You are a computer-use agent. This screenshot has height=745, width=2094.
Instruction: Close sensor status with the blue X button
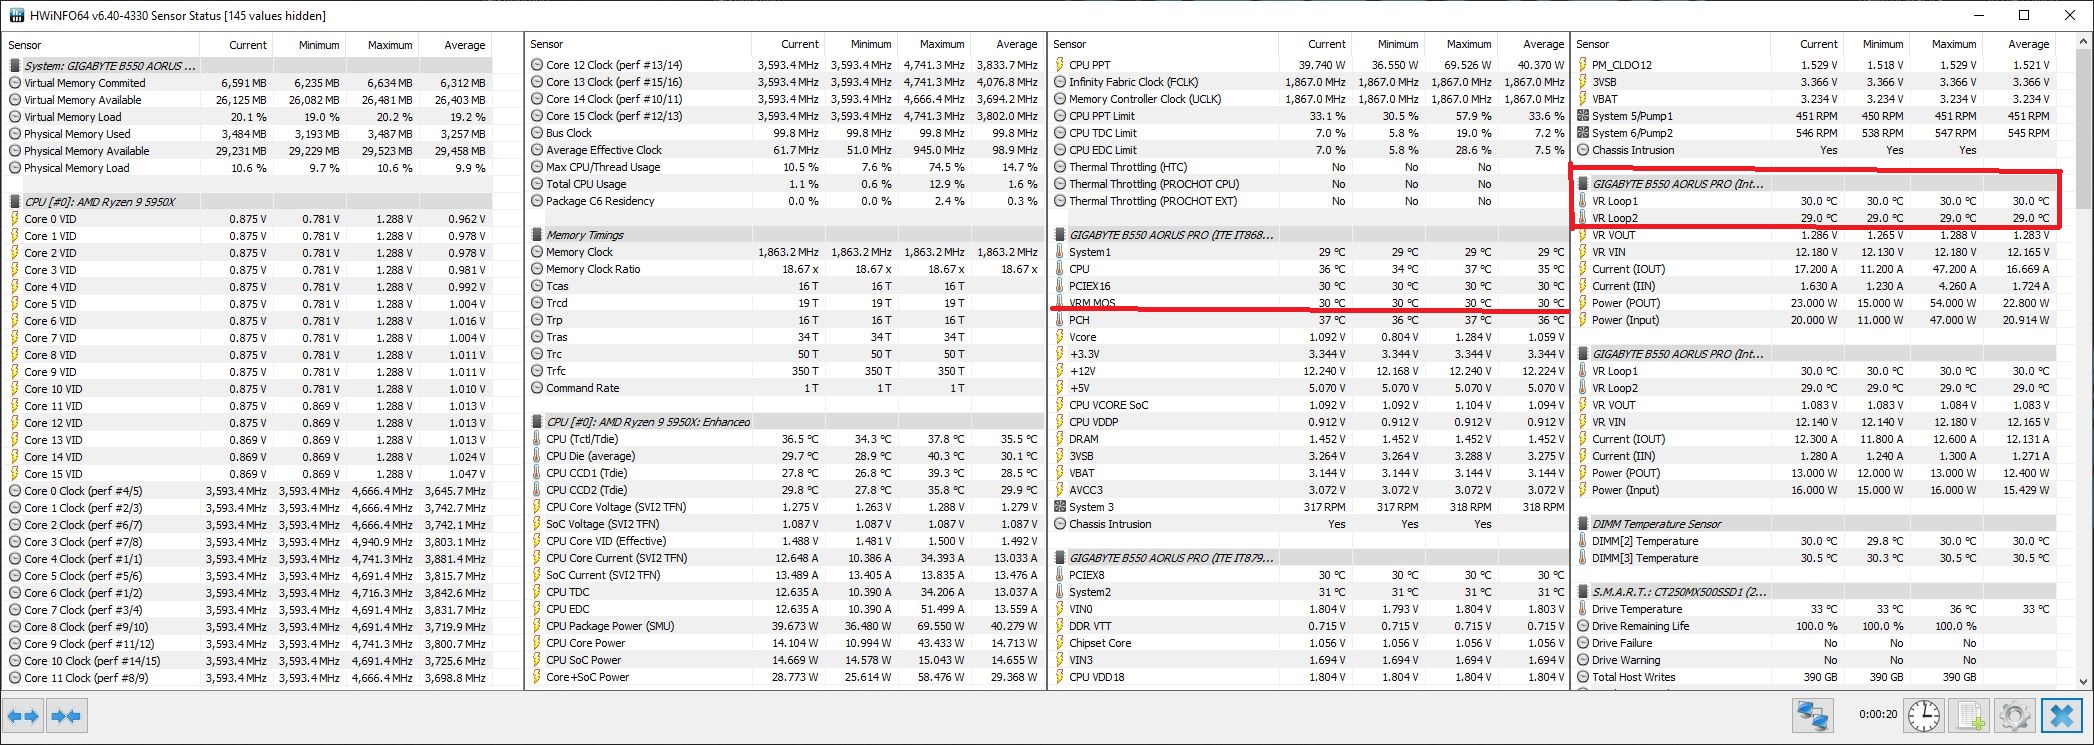[x=2062, y=716]
